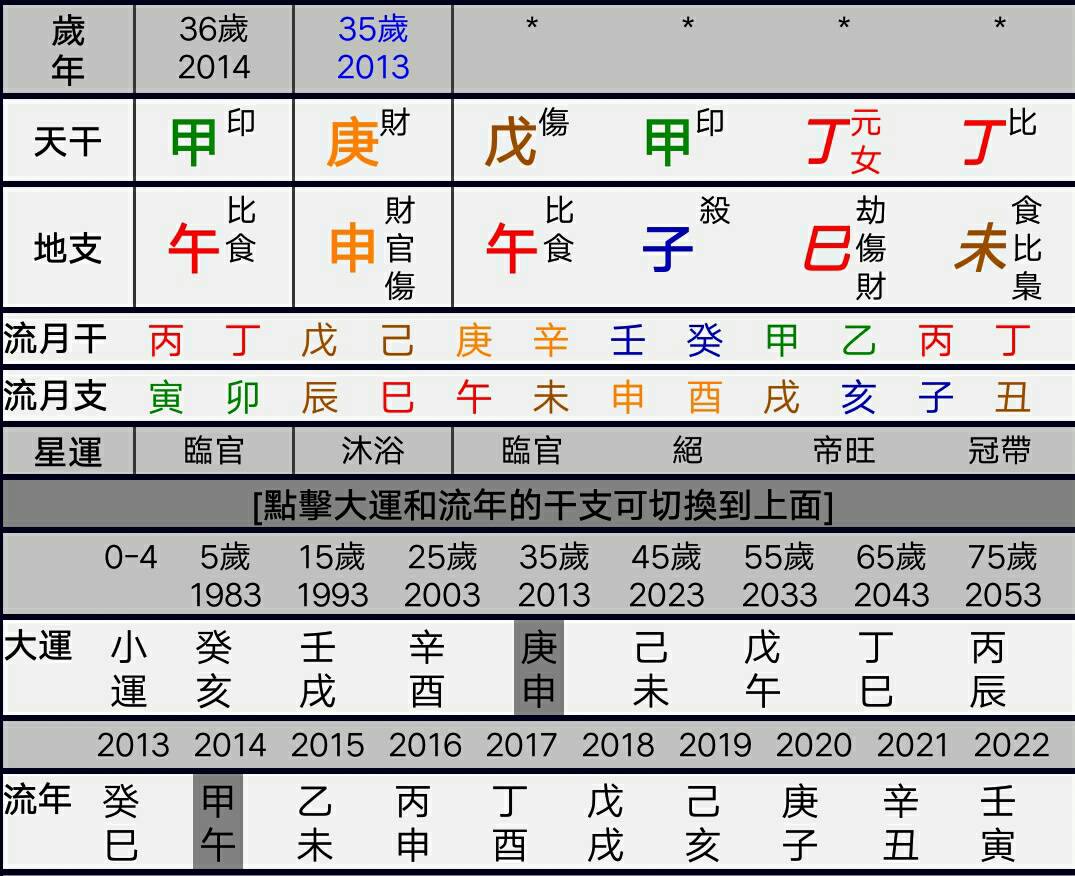Choose 庚子 annual pillar for 2020
Viewport: 1075px width, 876px height.
click(x=800, y=823)
